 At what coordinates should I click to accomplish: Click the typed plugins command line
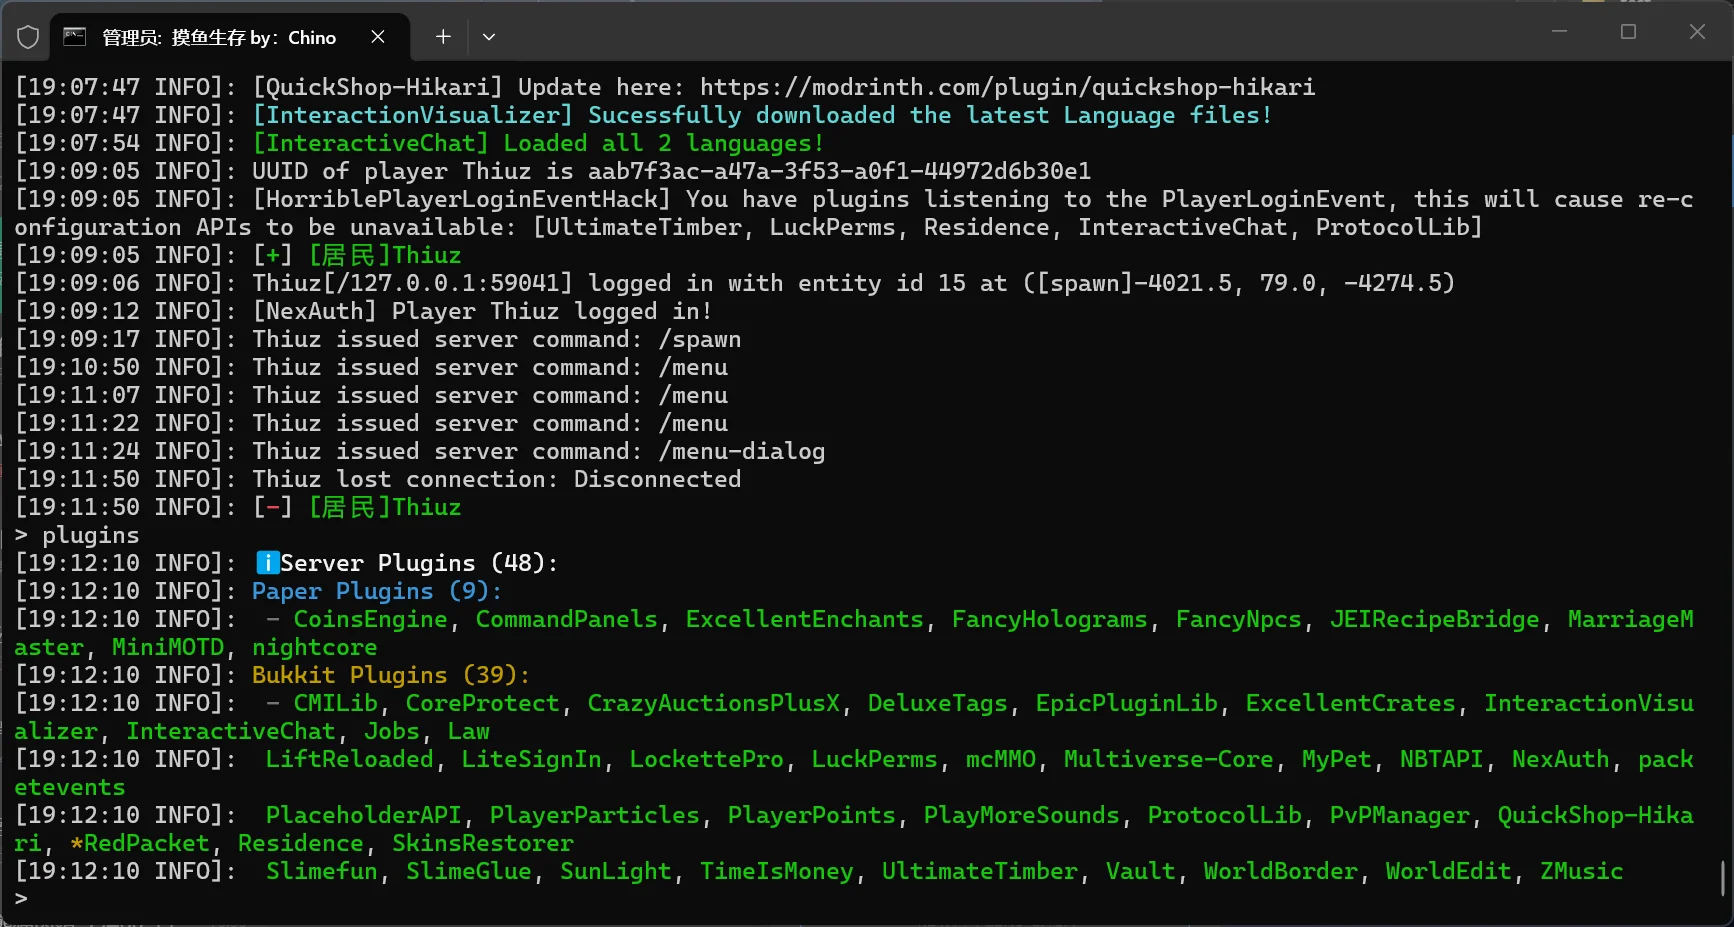click(x=78, y=535)
